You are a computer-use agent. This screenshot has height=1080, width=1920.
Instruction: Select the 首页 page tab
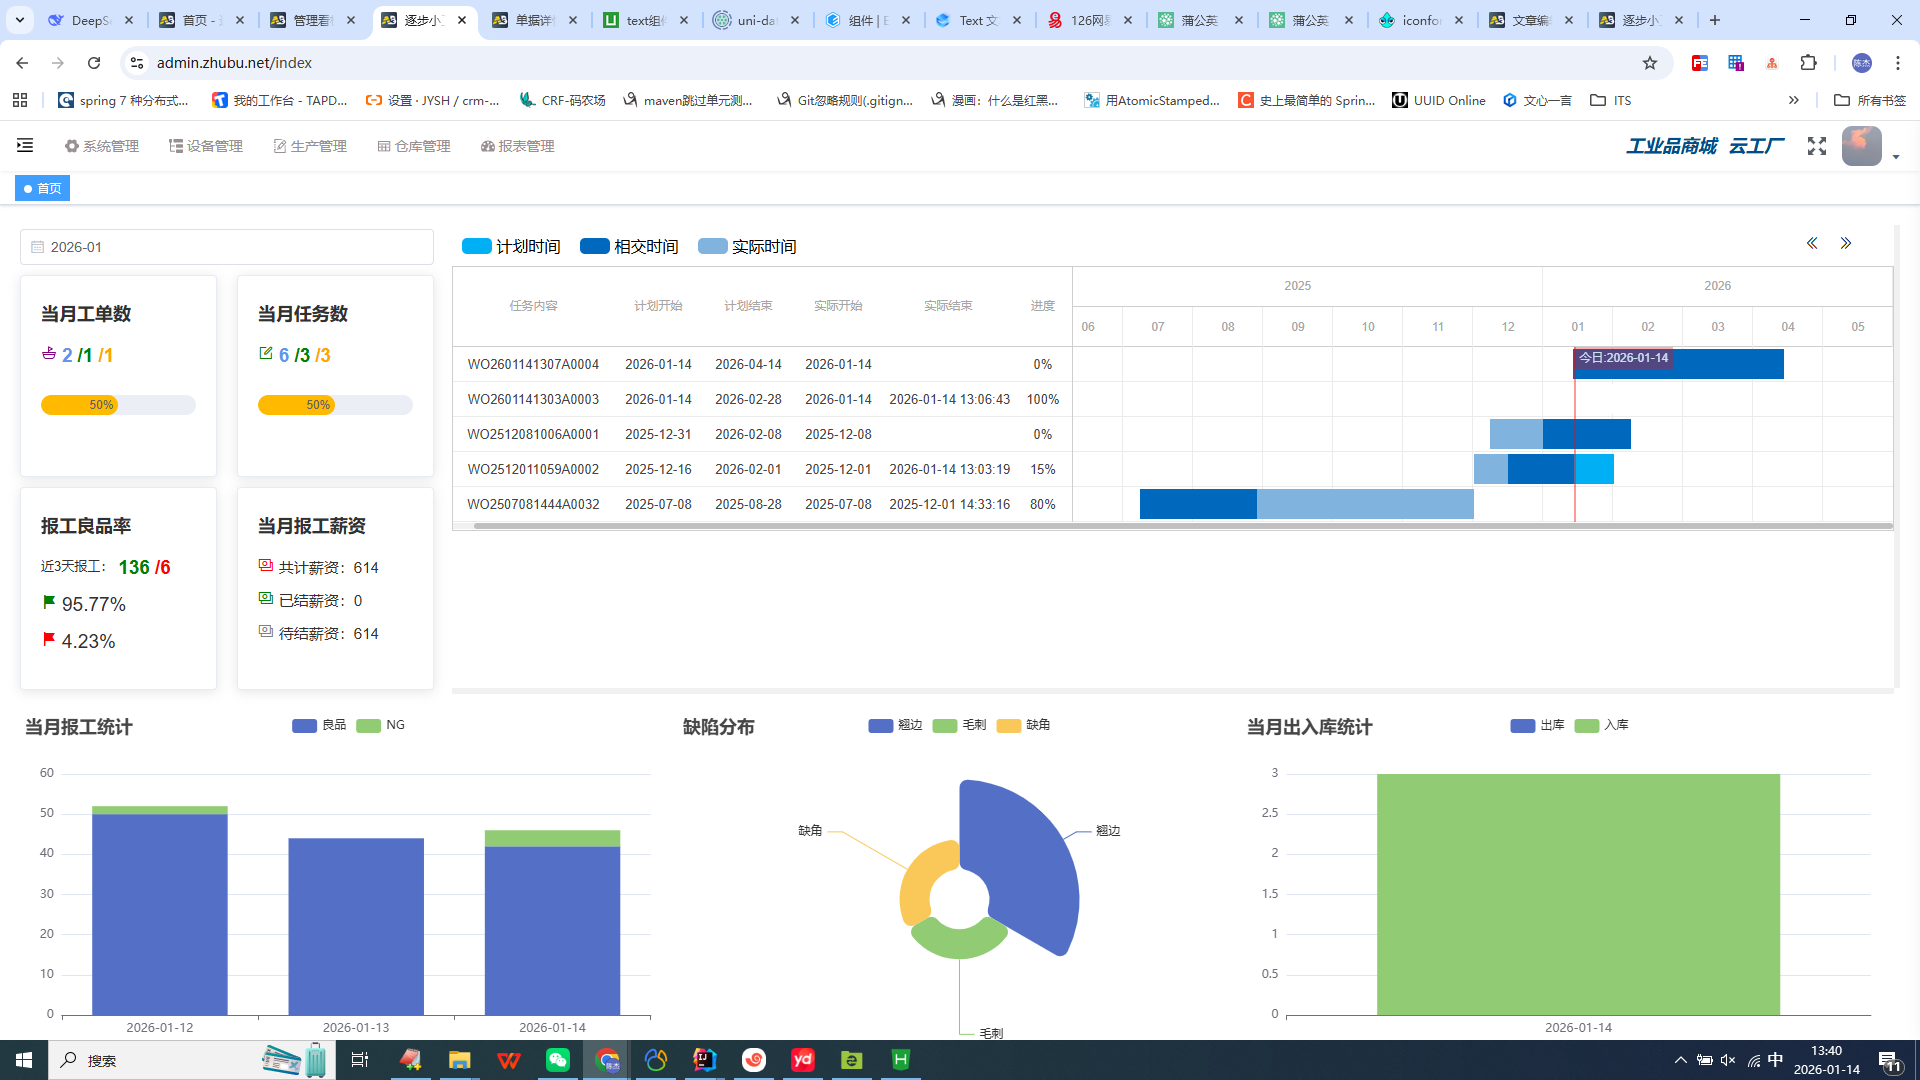click(43, 188)
